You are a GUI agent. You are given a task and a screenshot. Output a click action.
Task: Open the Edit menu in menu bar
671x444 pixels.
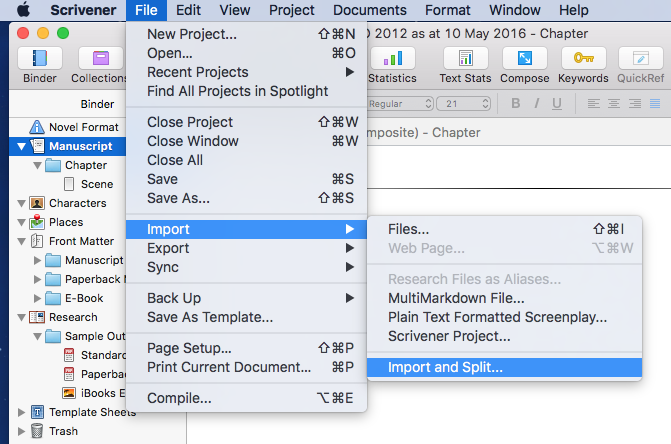(x=188, y=10)
